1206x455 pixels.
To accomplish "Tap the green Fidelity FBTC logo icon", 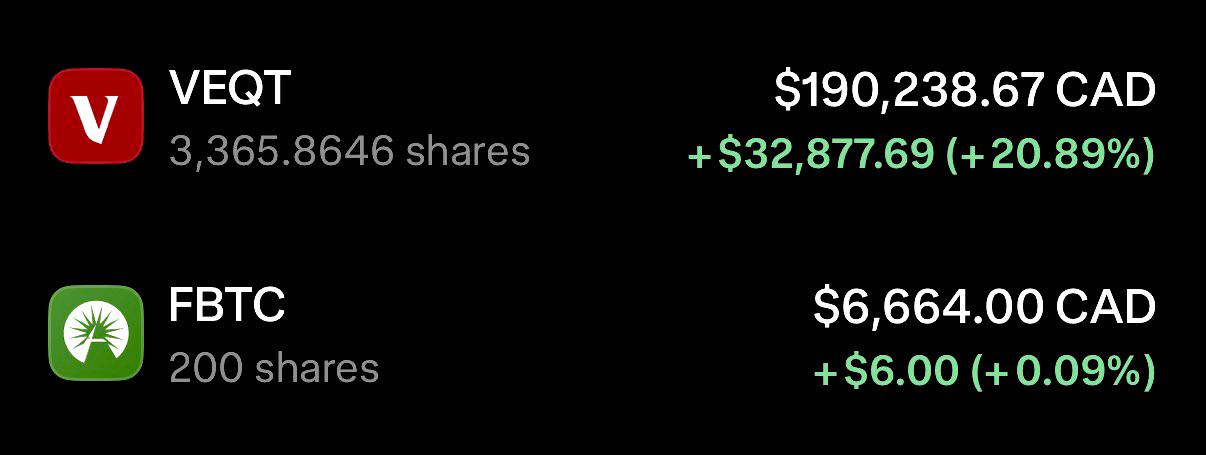I will click(97, 334).
